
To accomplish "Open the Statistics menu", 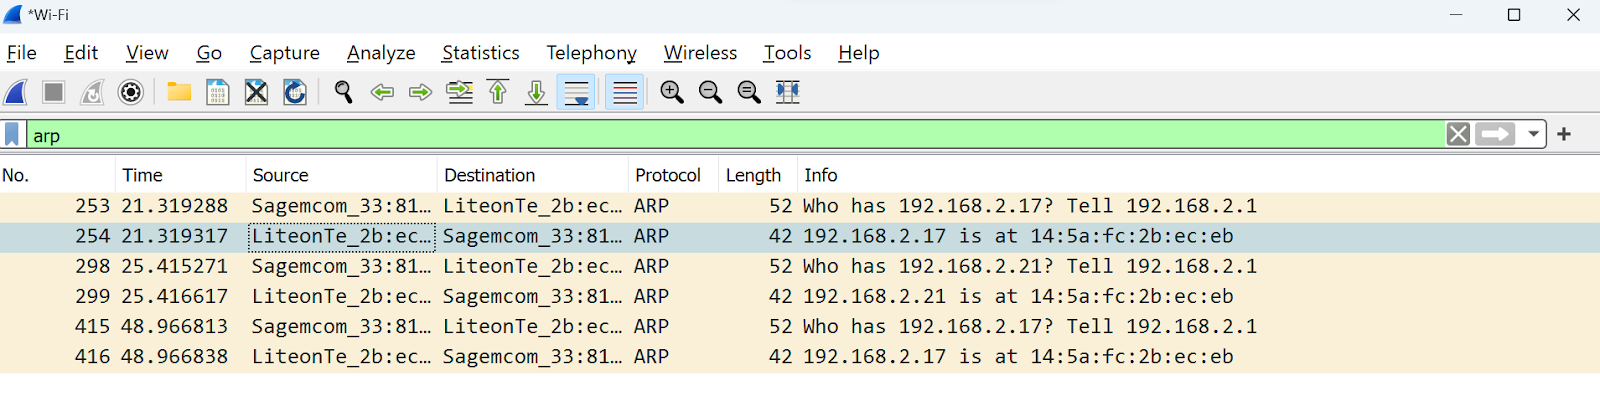I will pyautogui.click(x=481, y=53).
